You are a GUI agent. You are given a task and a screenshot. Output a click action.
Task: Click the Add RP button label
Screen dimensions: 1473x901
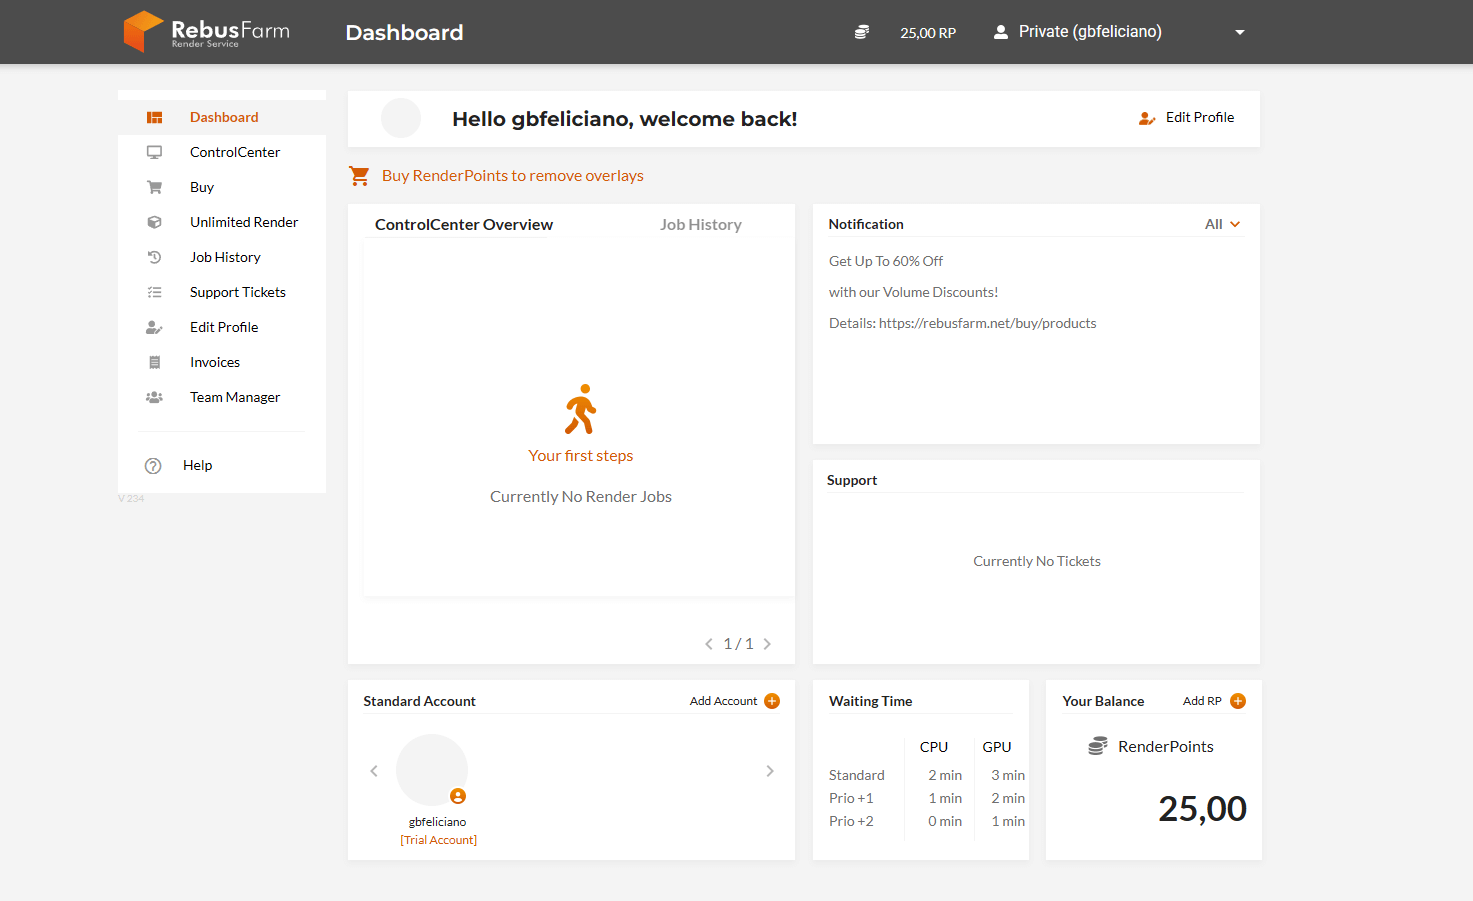point(1202,701)
